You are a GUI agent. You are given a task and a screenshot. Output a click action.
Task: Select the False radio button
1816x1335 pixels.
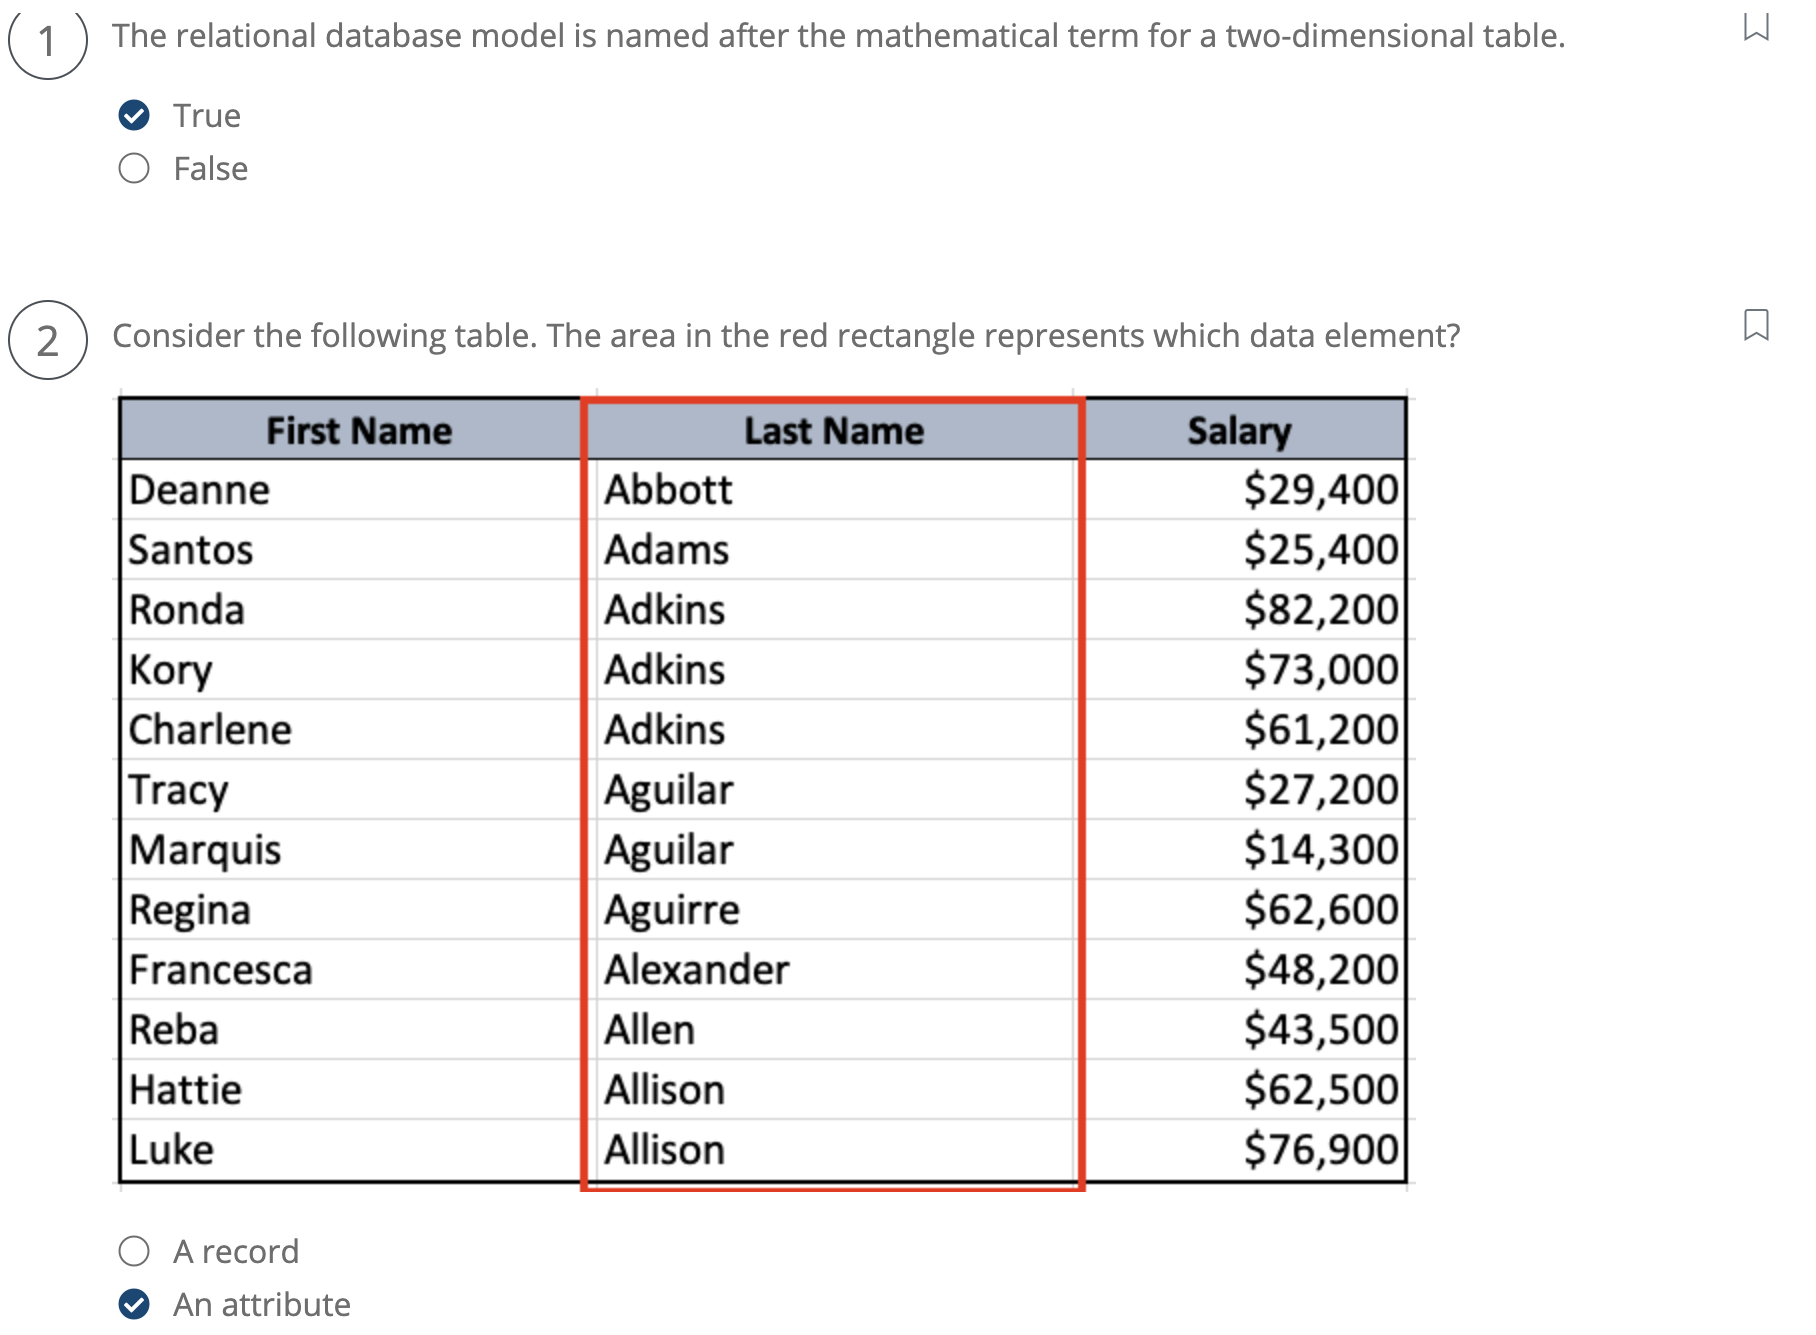pos(134,168)
